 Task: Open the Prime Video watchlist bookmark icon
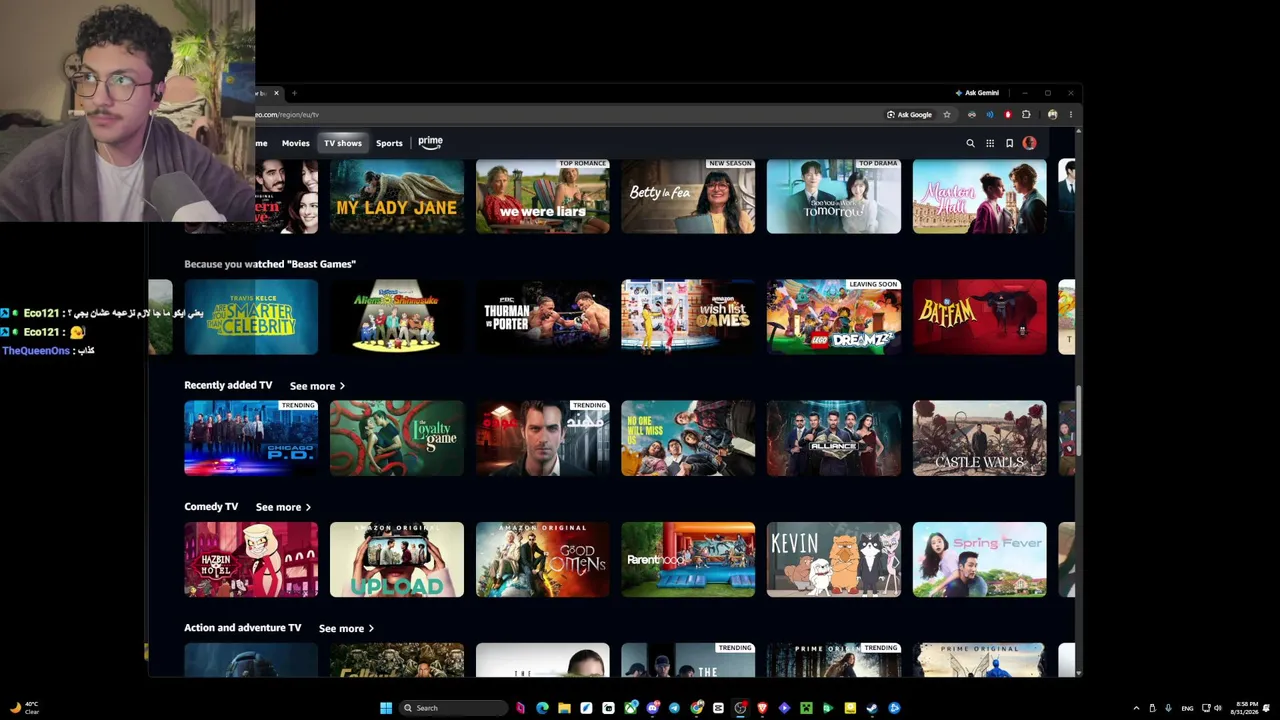coord(1010,143)
